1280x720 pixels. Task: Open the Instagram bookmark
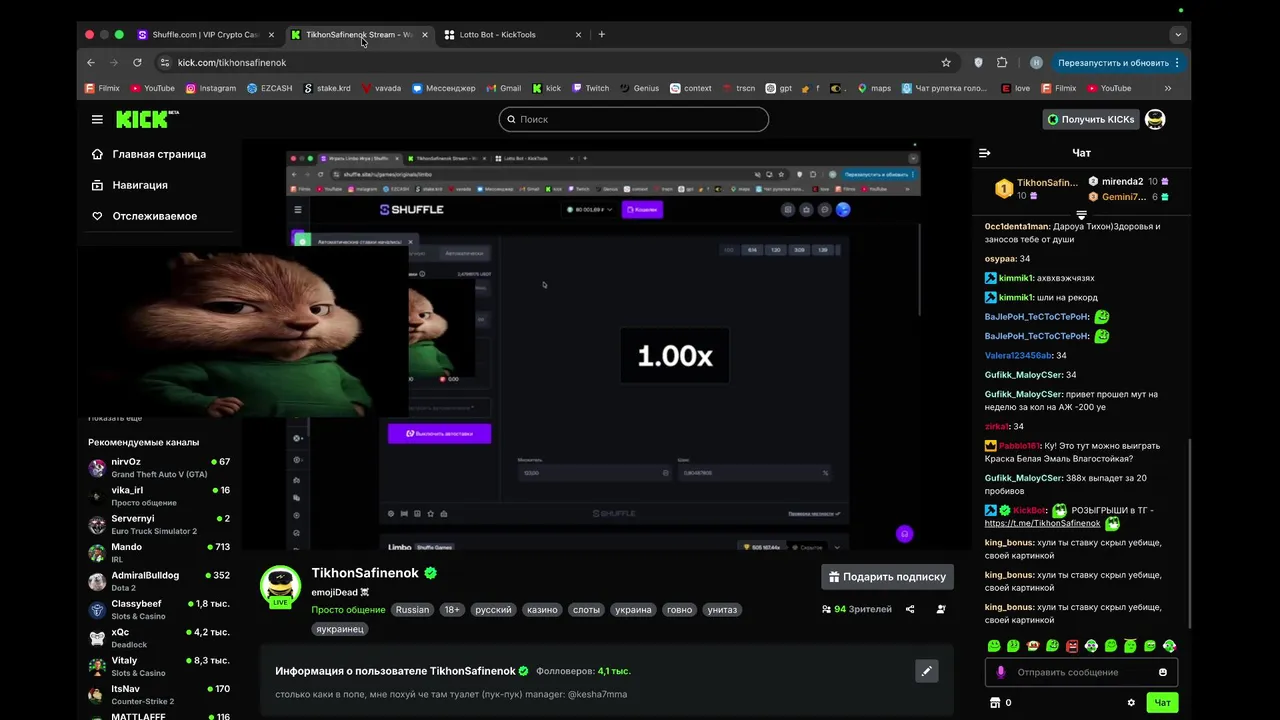coord(211,88)
